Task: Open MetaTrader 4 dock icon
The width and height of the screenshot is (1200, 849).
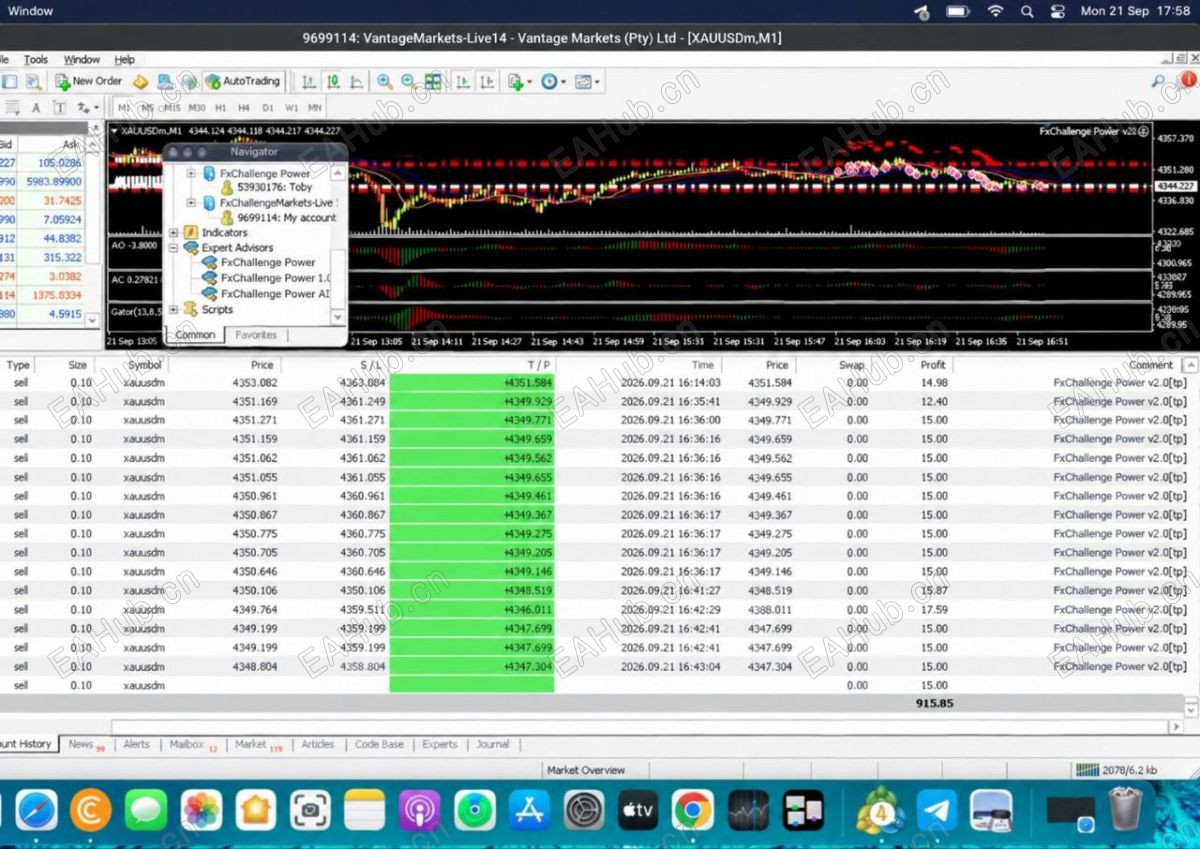Action: pyautogui.click(x=881, y=810)
